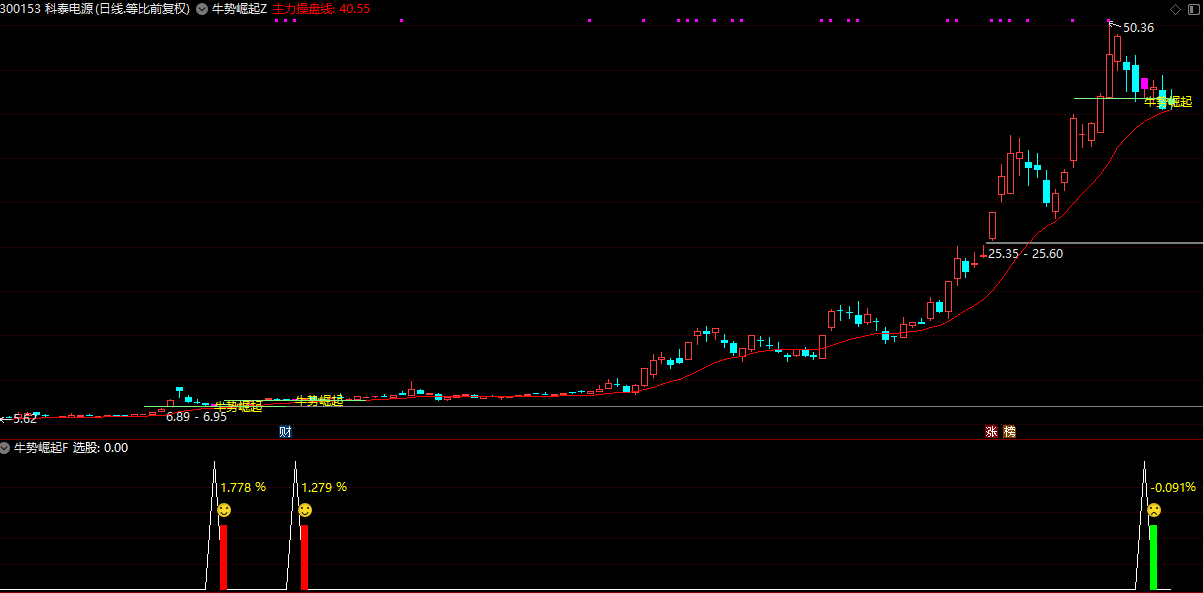Click the green signal bar in the sub-panel
The height and width of the screenshot is (593, 1203).
(x=1153, y=557)
